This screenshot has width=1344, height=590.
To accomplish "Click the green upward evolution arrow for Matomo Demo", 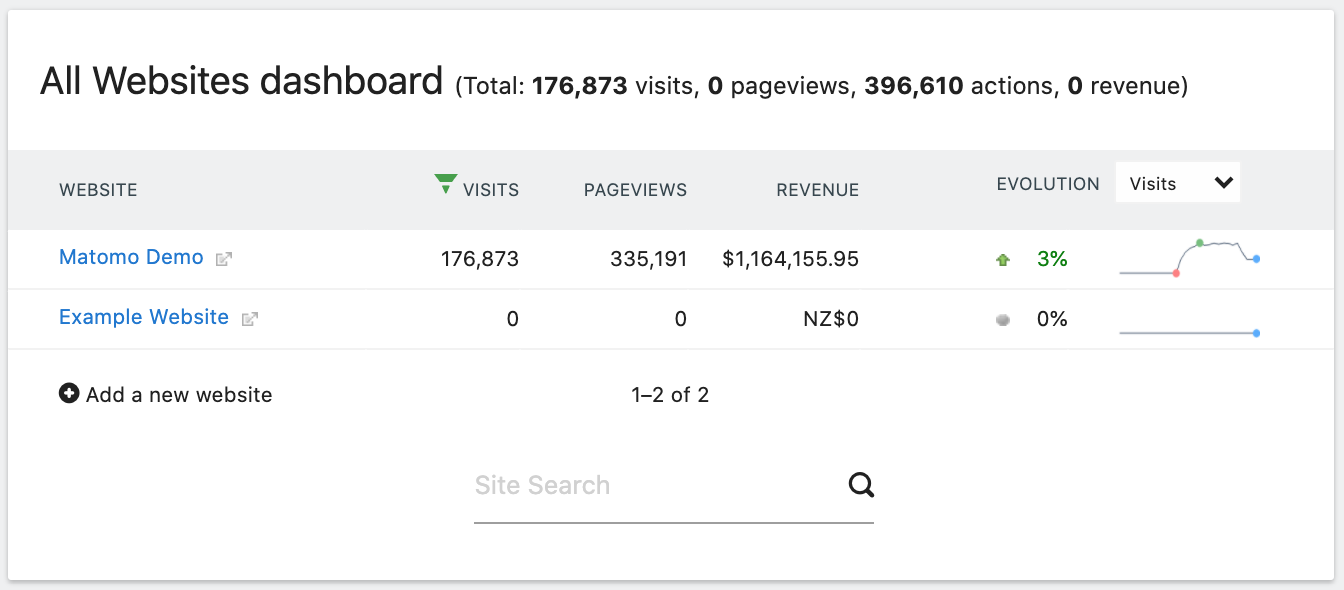I will [x=1002, y=258].
